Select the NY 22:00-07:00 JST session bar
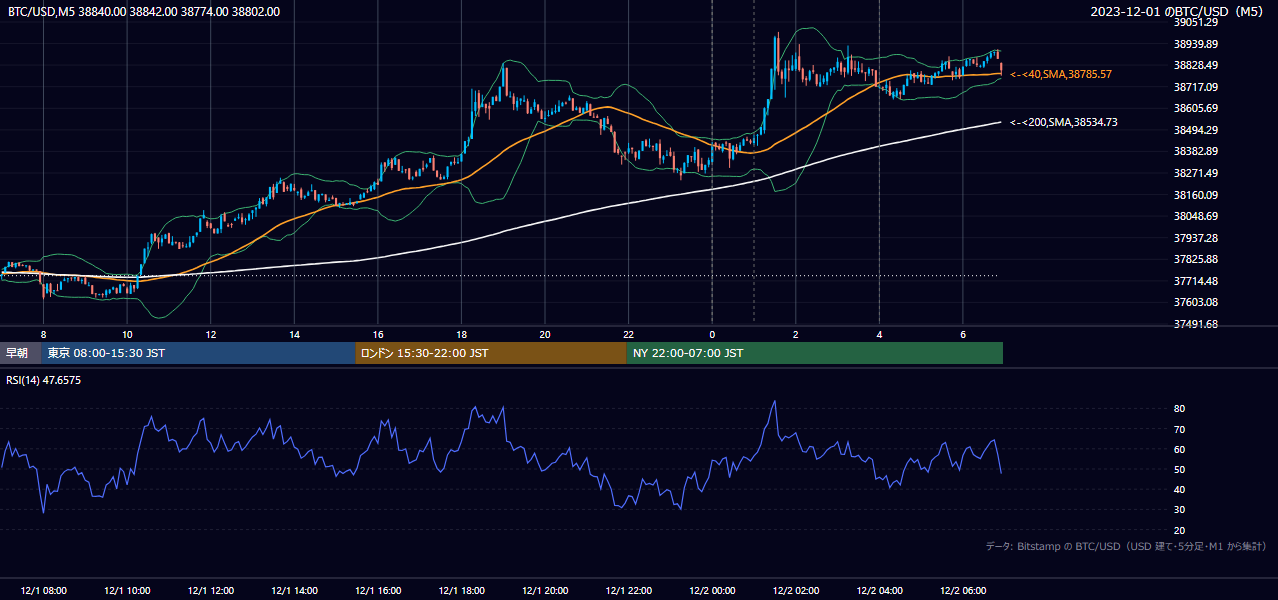The image size is (1278, 600). (815, 353)
